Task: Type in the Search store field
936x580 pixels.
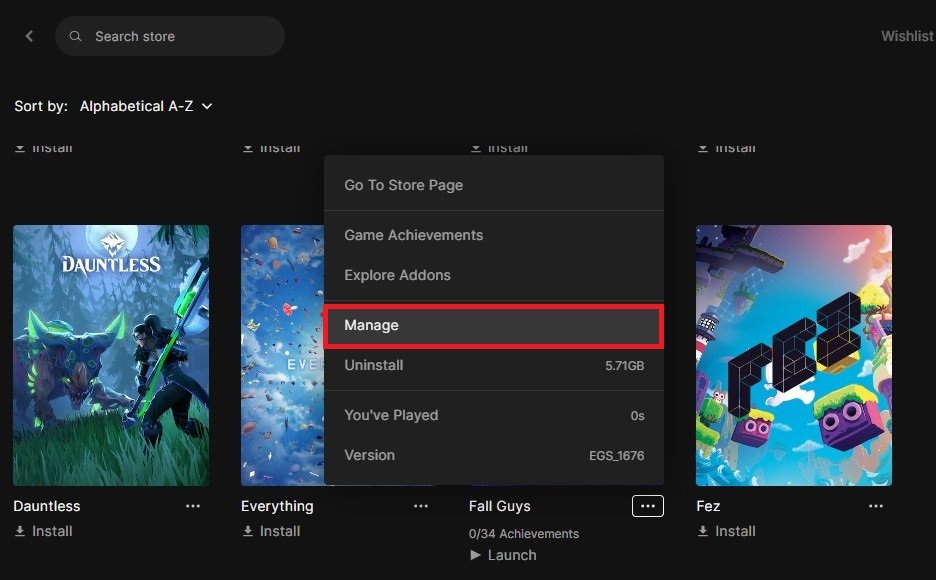Action: click(180, 36)
